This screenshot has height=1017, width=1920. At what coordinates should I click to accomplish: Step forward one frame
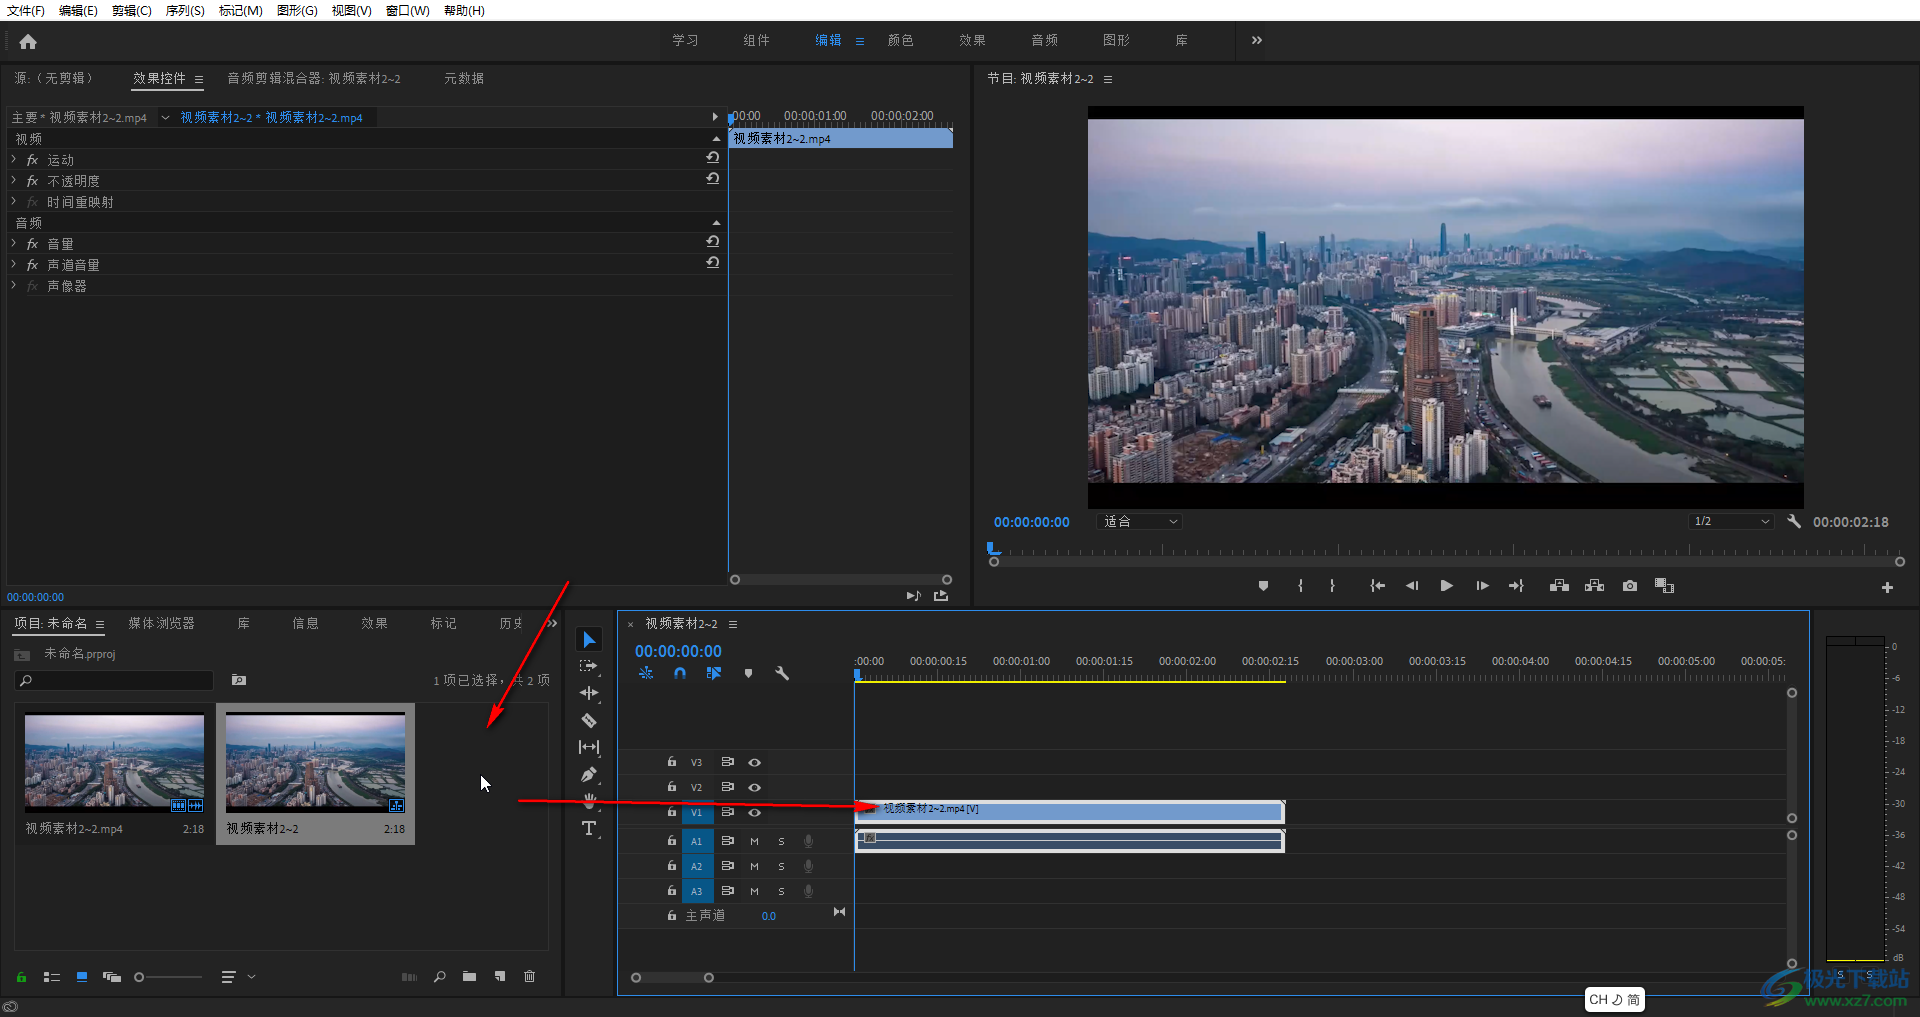click(x=1482, y=586)
